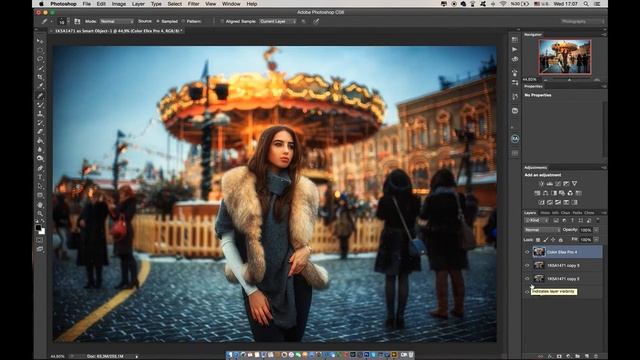
Task: Select the Rectangular Marquee tool
Action: [x=40, y=50]
